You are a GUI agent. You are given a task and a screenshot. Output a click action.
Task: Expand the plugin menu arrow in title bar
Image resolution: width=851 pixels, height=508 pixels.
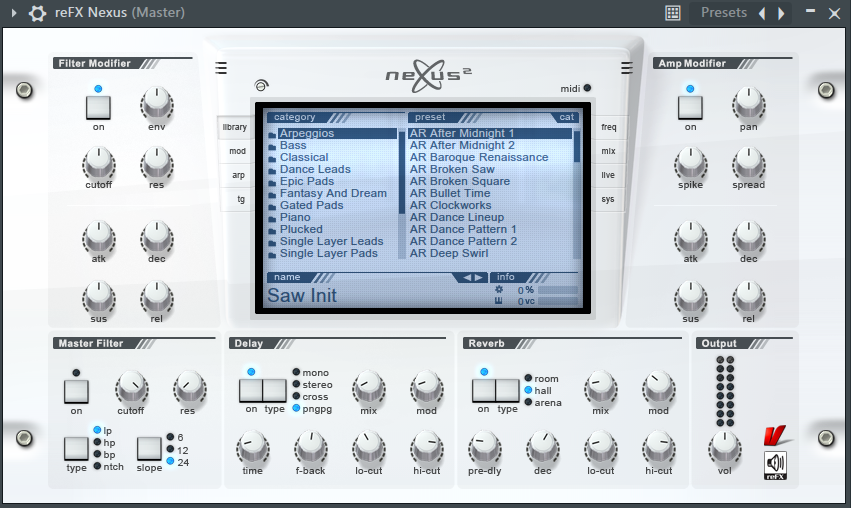(x=14, y=13)
